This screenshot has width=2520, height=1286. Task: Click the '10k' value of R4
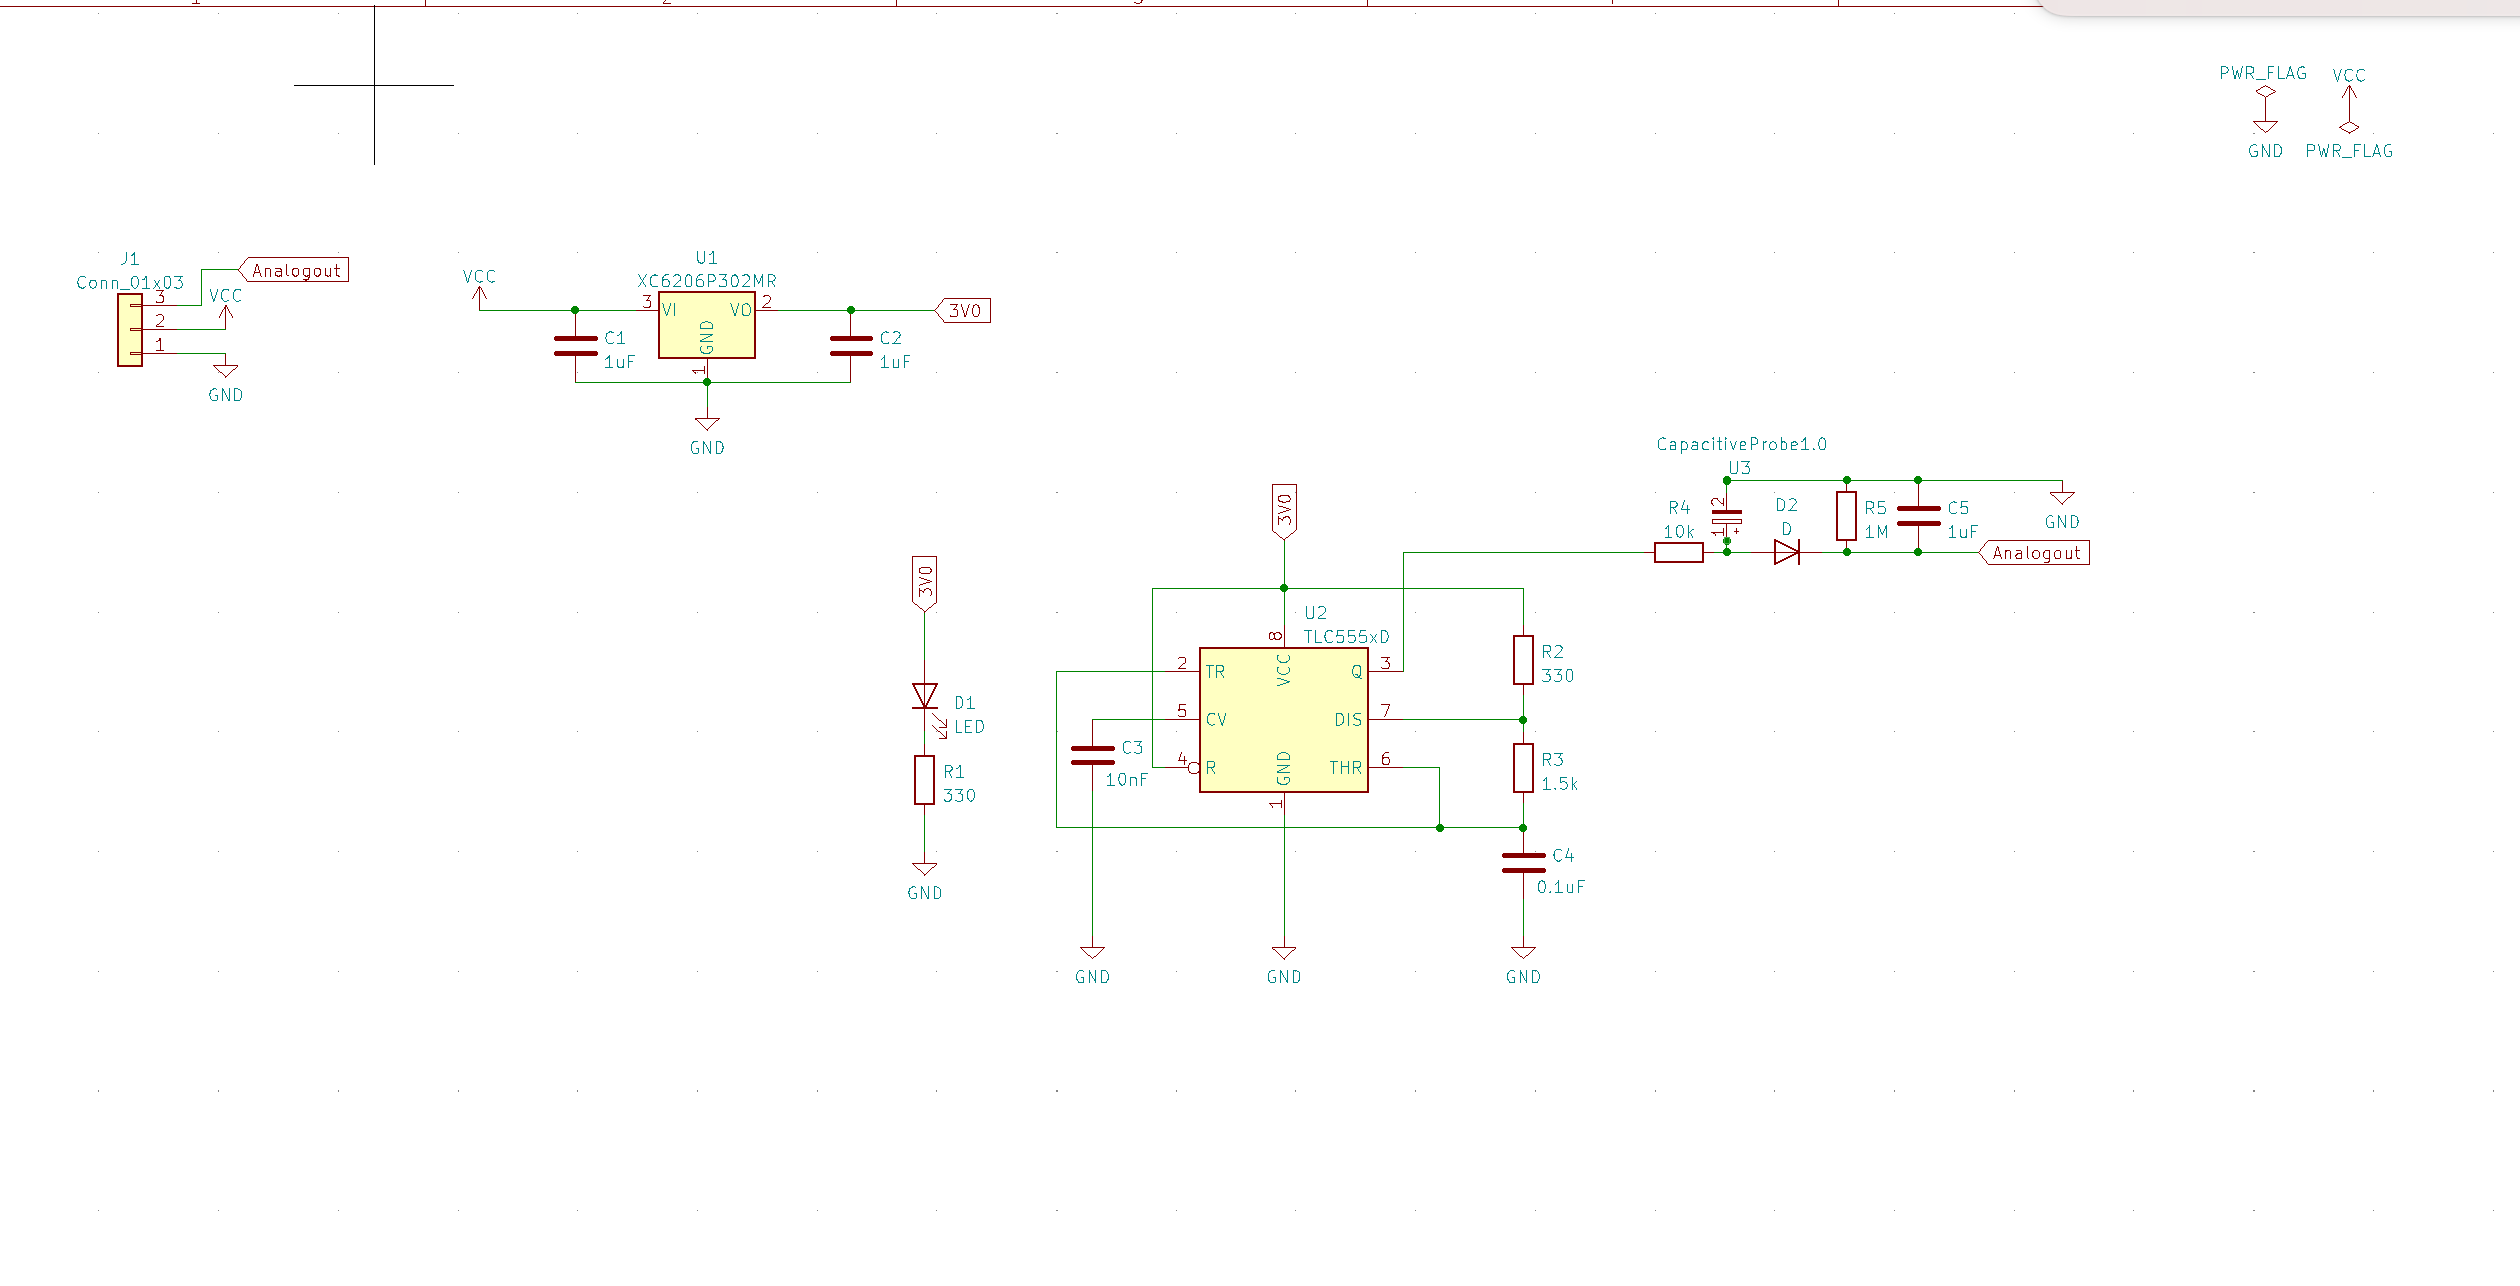point(1679,532)
